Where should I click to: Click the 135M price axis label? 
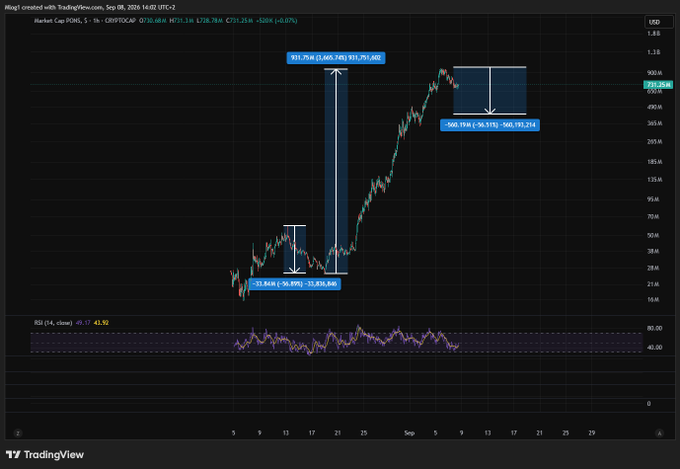(654, 180)
